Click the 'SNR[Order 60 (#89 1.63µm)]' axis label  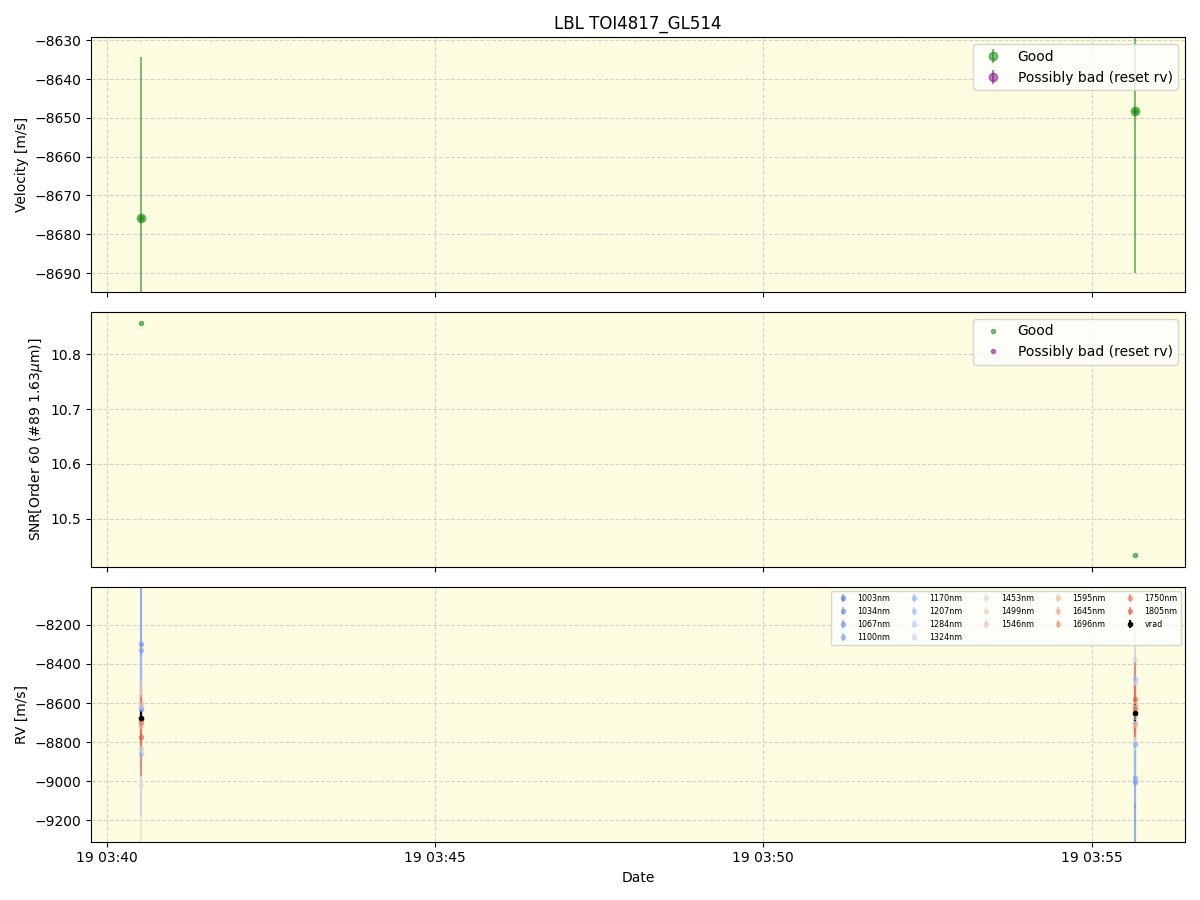(34, 439)
